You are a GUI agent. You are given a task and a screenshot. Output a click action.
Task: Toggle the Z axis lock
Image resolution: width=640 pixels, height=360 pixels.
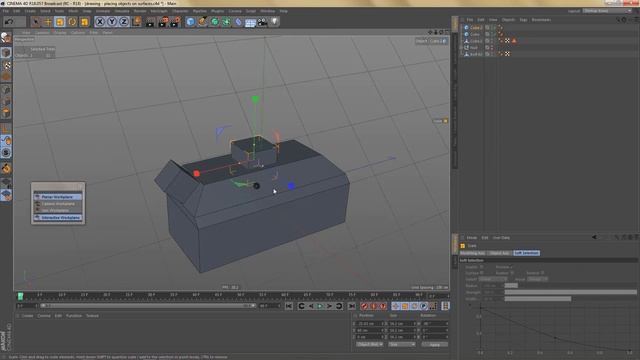click(124, 22)
